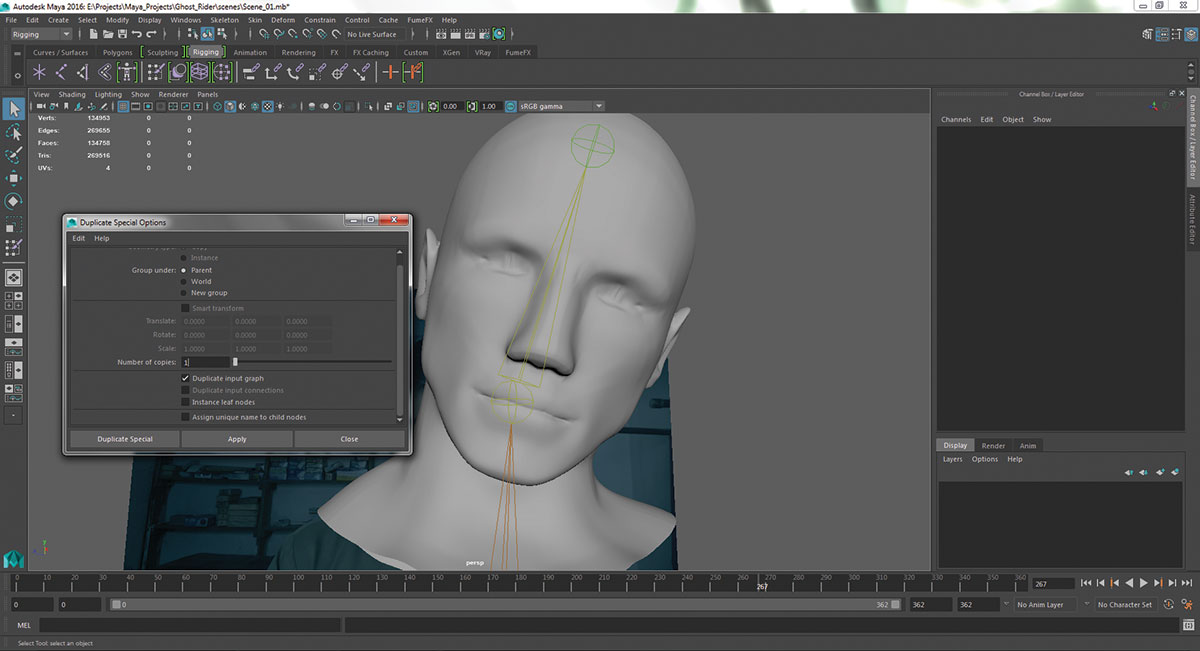The width and height of the screenshot is (1200, 651).
Task: Select the Move tool in toolbox
Action: tap(14, 178)
